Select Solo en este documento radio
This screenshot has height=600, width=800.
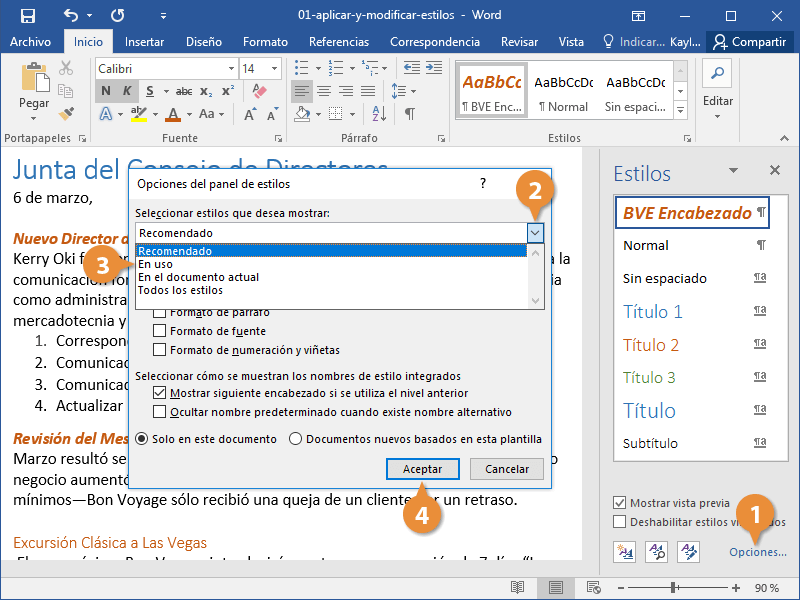pyautogui.click(x=142, y=439)
